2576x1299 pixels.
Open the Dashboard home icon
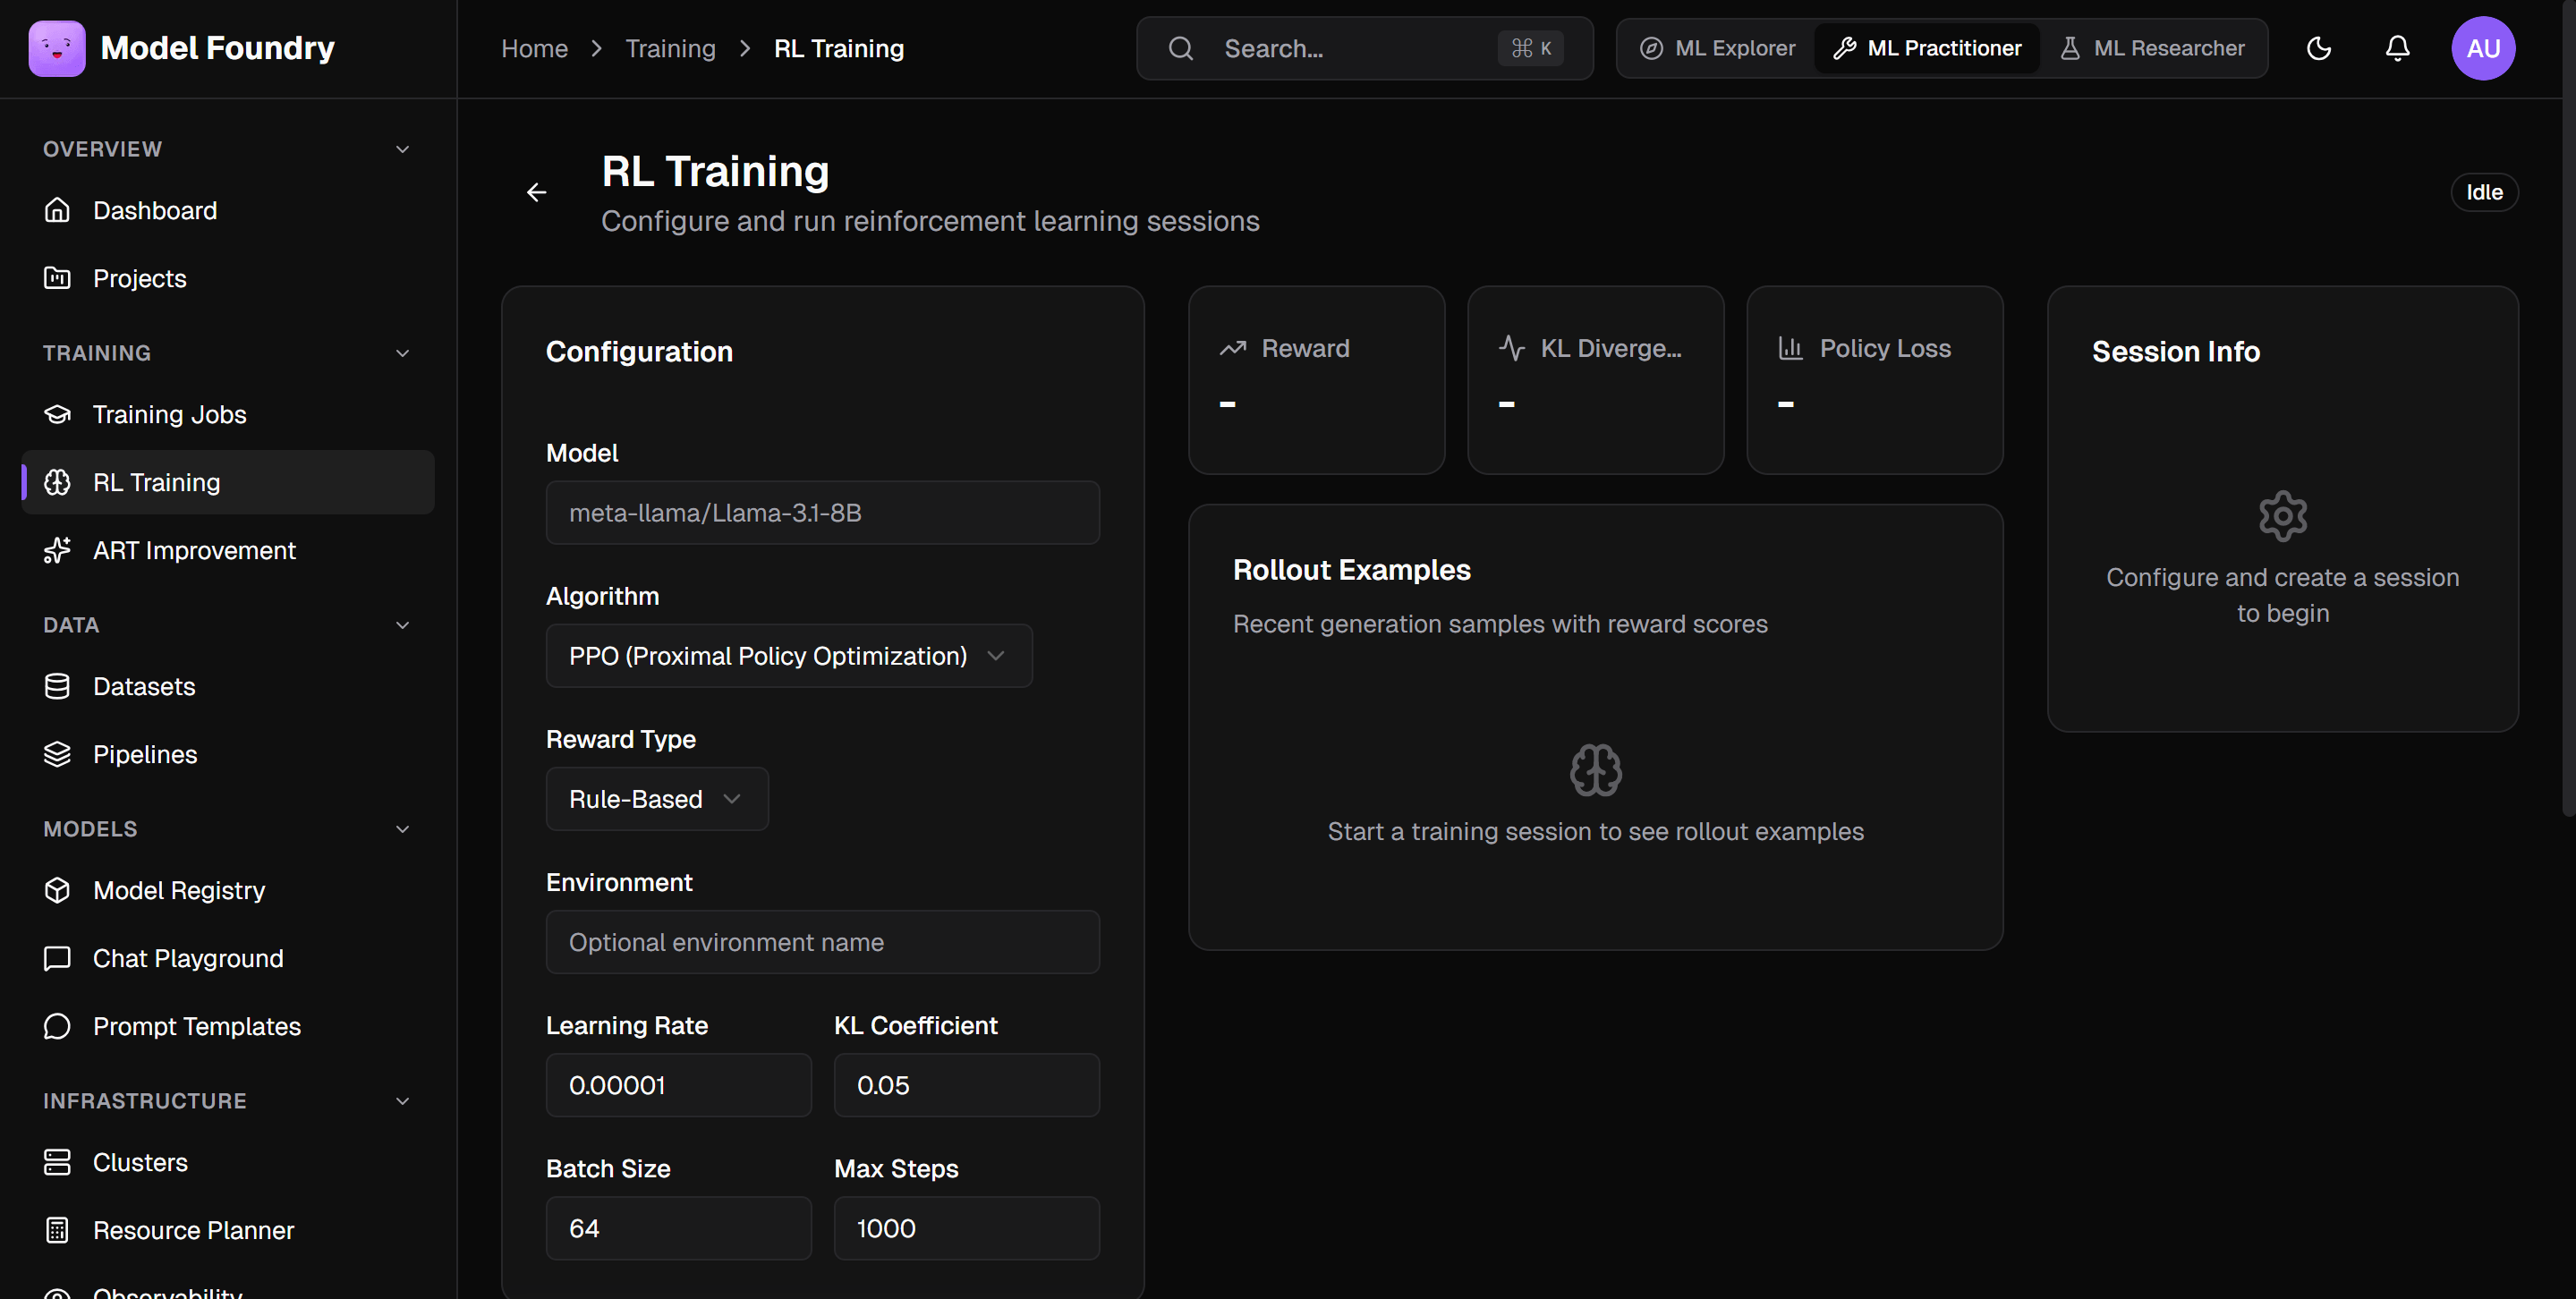click(57, 210)
